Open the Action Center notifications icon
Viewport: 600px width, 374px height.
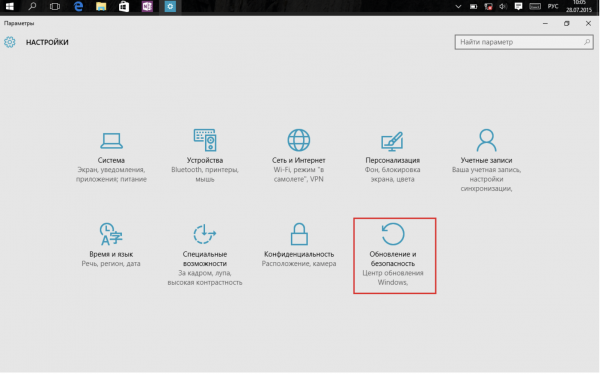point(518,7)
